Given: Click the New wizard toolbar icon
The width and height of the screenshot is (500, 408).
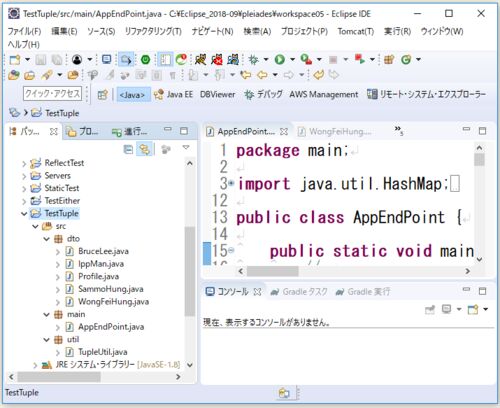Looking at the screenshot, I should point(15,60).
